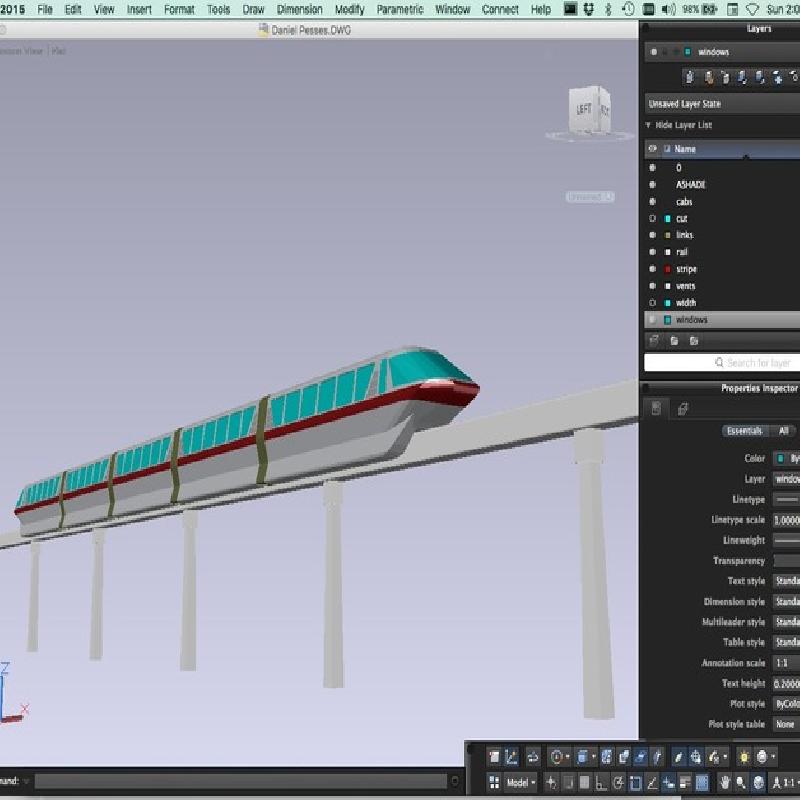Open the Unsaved Layer State dropdown
This screenshot has width=800, height=800.
pyautogui.click(x=722, y=104)
